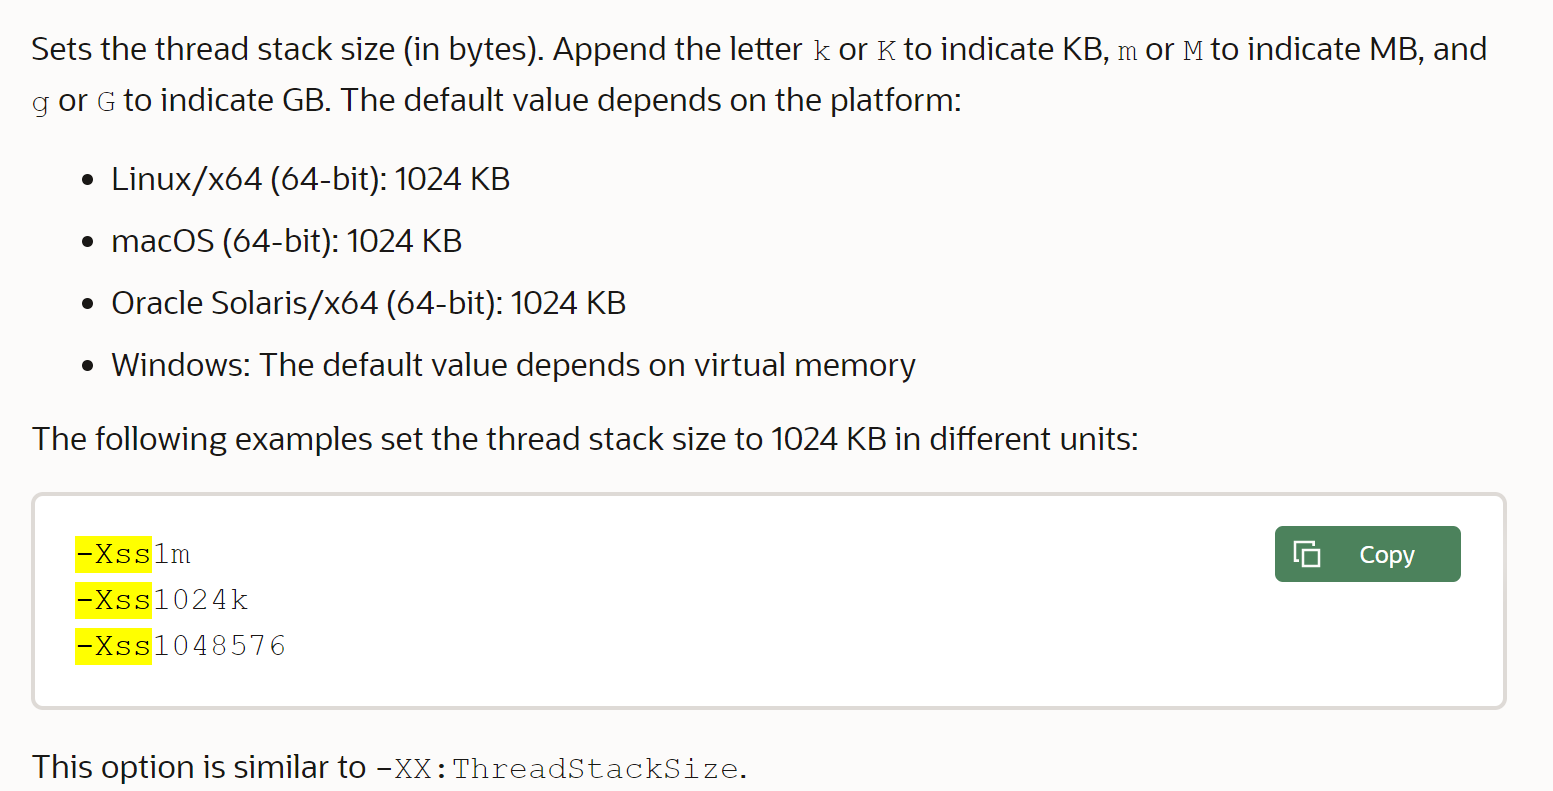Click the macOS (64-bit) list item

(287, 241)
